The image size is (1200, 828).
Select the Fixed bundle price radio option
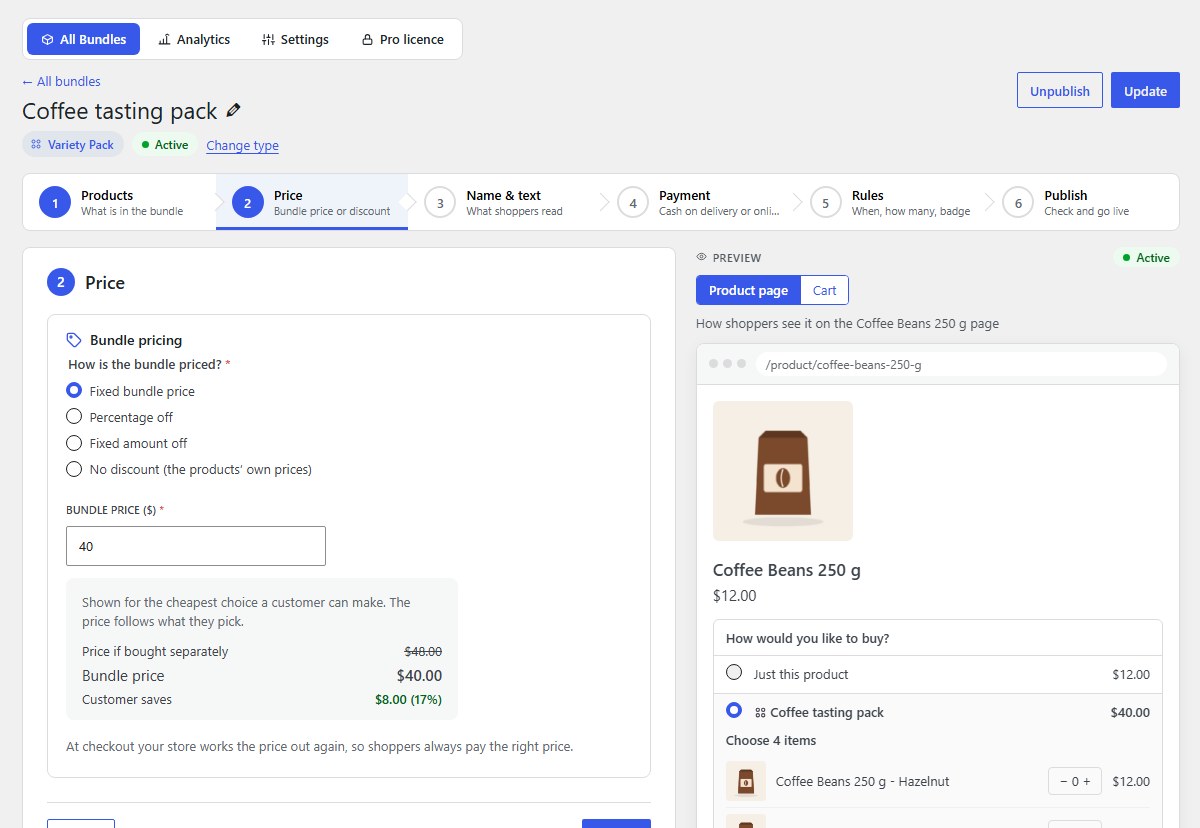74,391
